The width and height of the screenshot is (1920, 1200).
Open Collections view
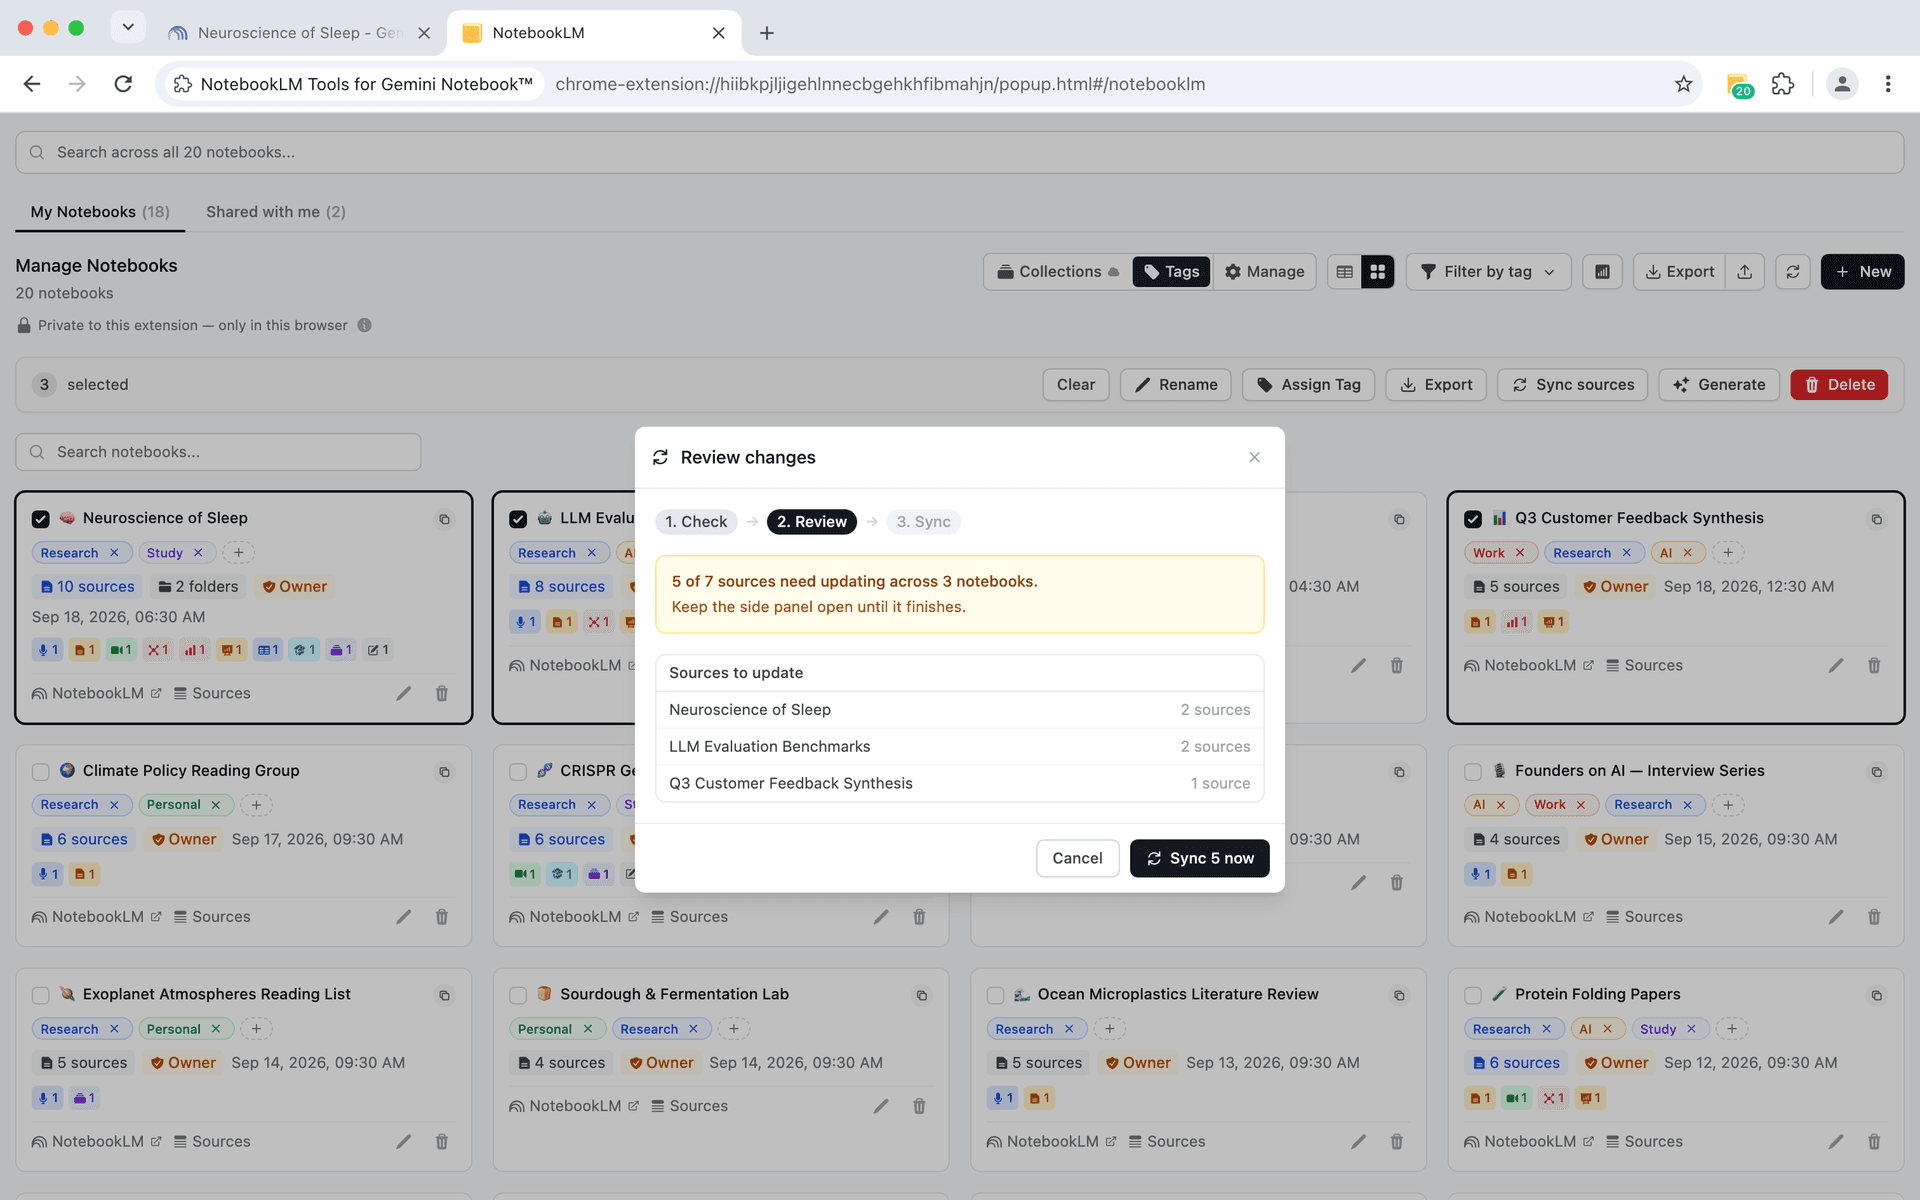(1059, 272)
